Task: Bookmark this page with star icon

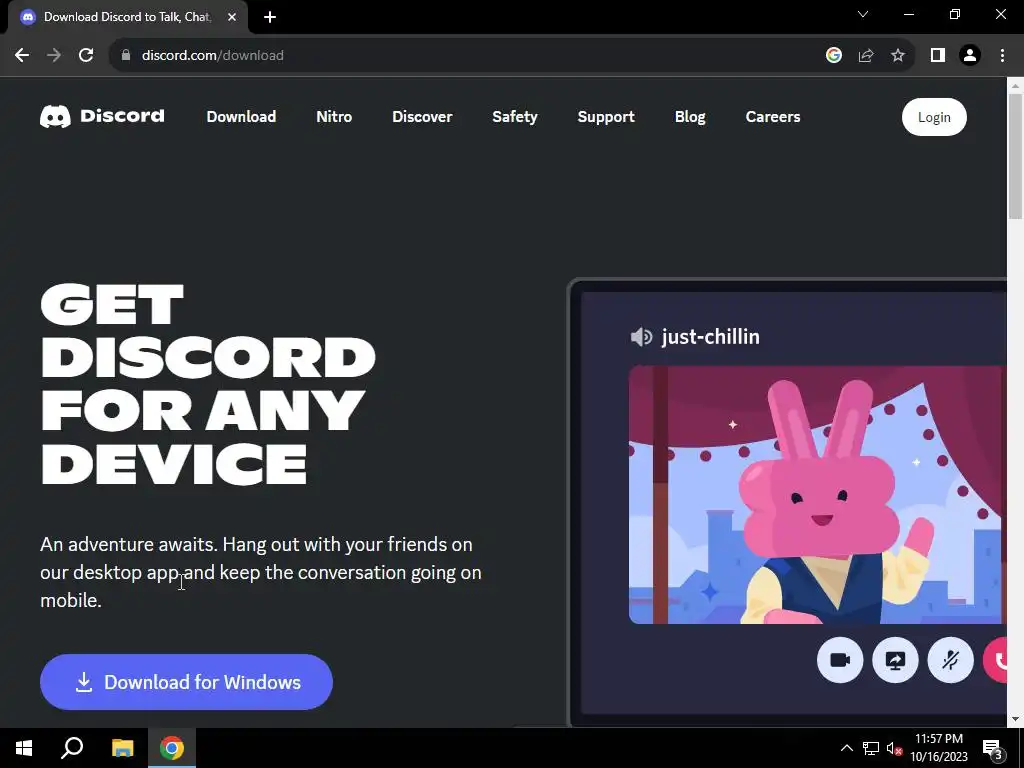Action: (898, 56)
